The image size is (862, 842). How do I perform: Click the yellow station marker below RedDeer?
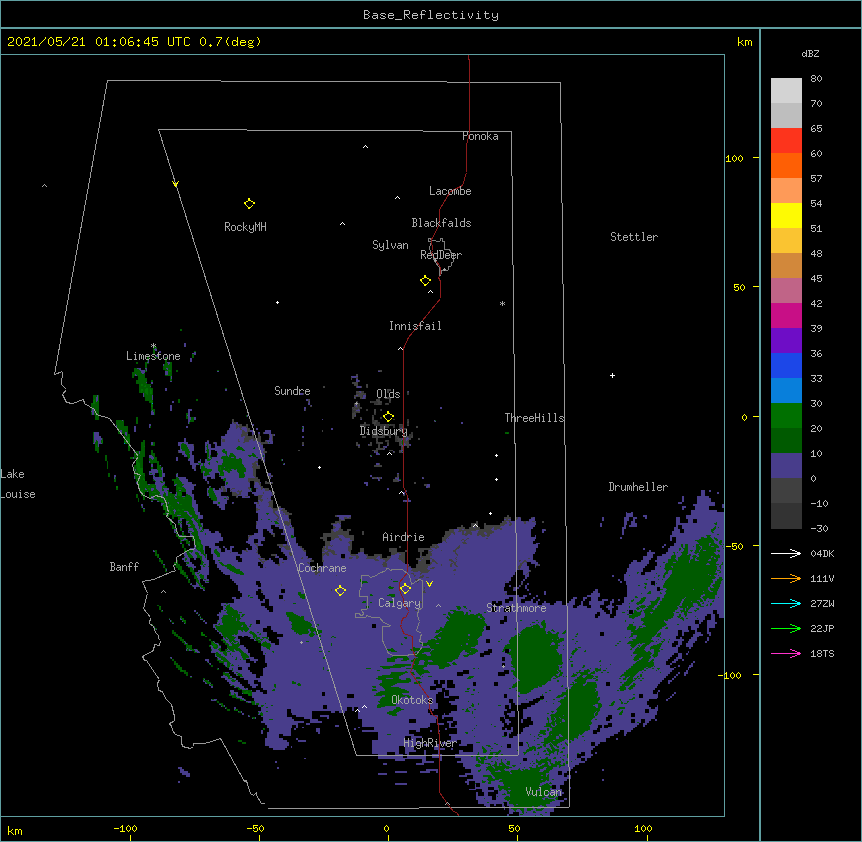point(425,281)
